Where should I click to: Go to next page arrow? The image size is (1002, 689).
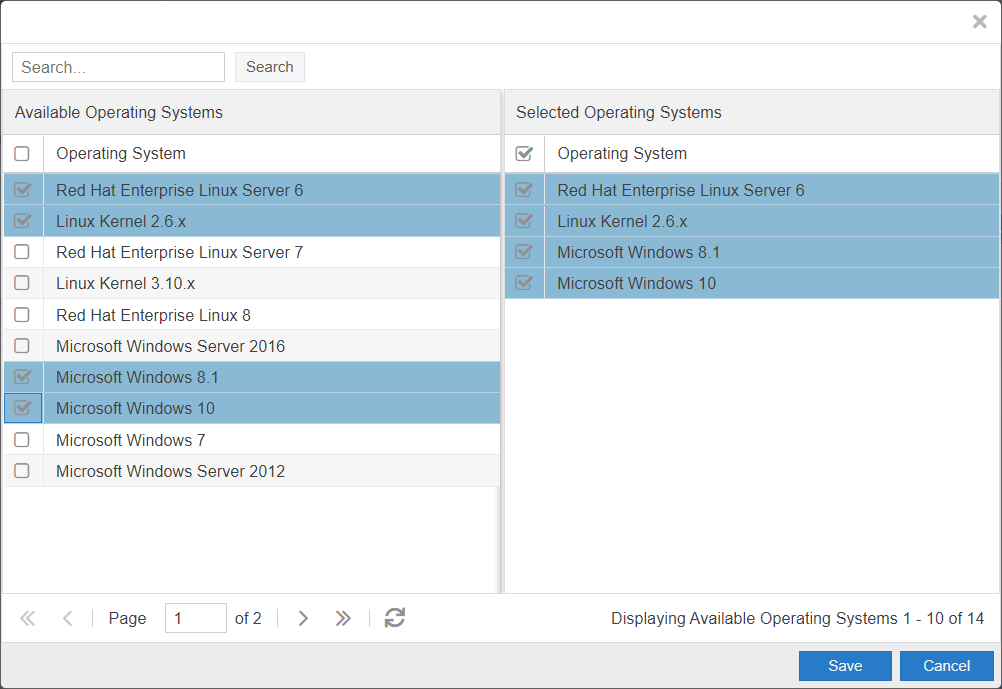pos(303,618)
